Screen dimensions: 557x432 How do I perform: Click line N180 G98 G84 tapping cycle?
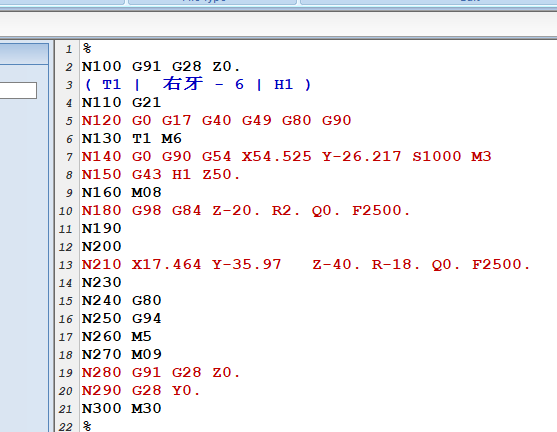tap(246, 211)
